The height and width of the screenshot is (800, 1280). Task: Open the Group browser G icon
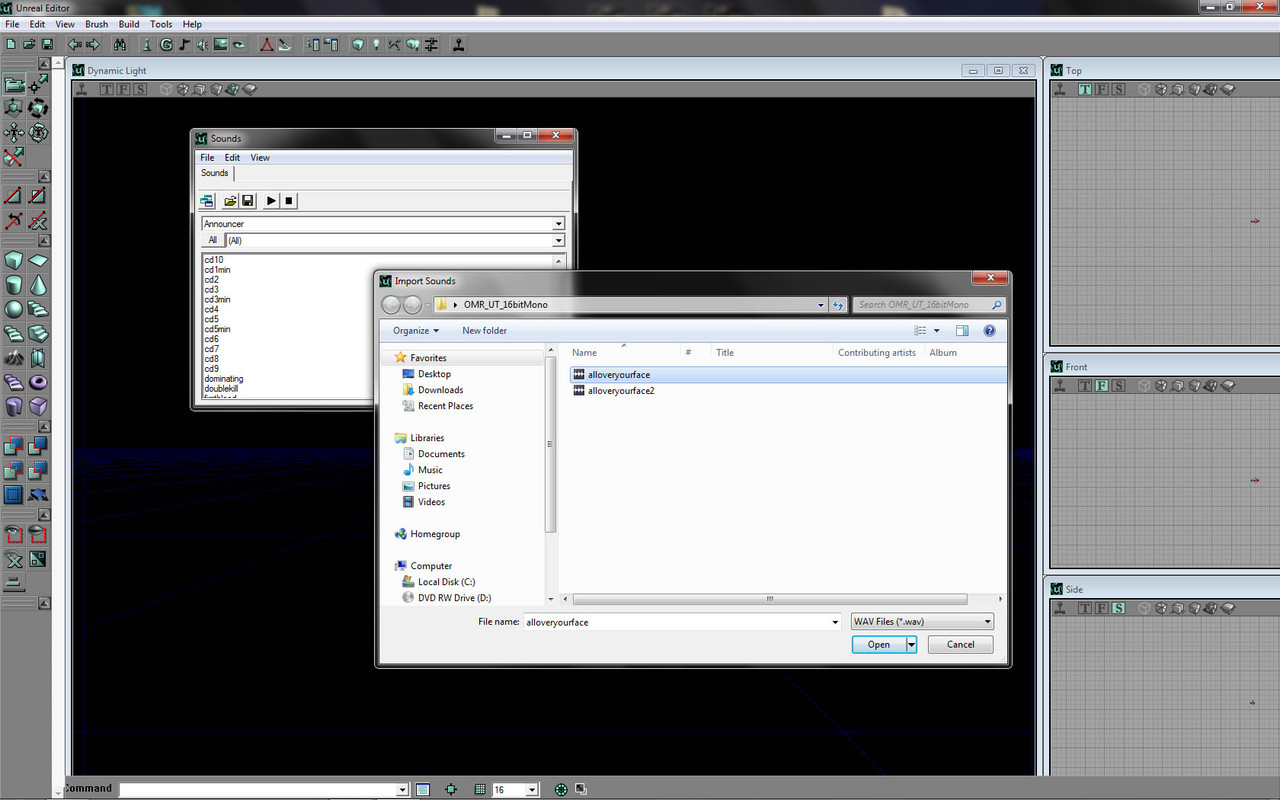[x=165, y=45]
